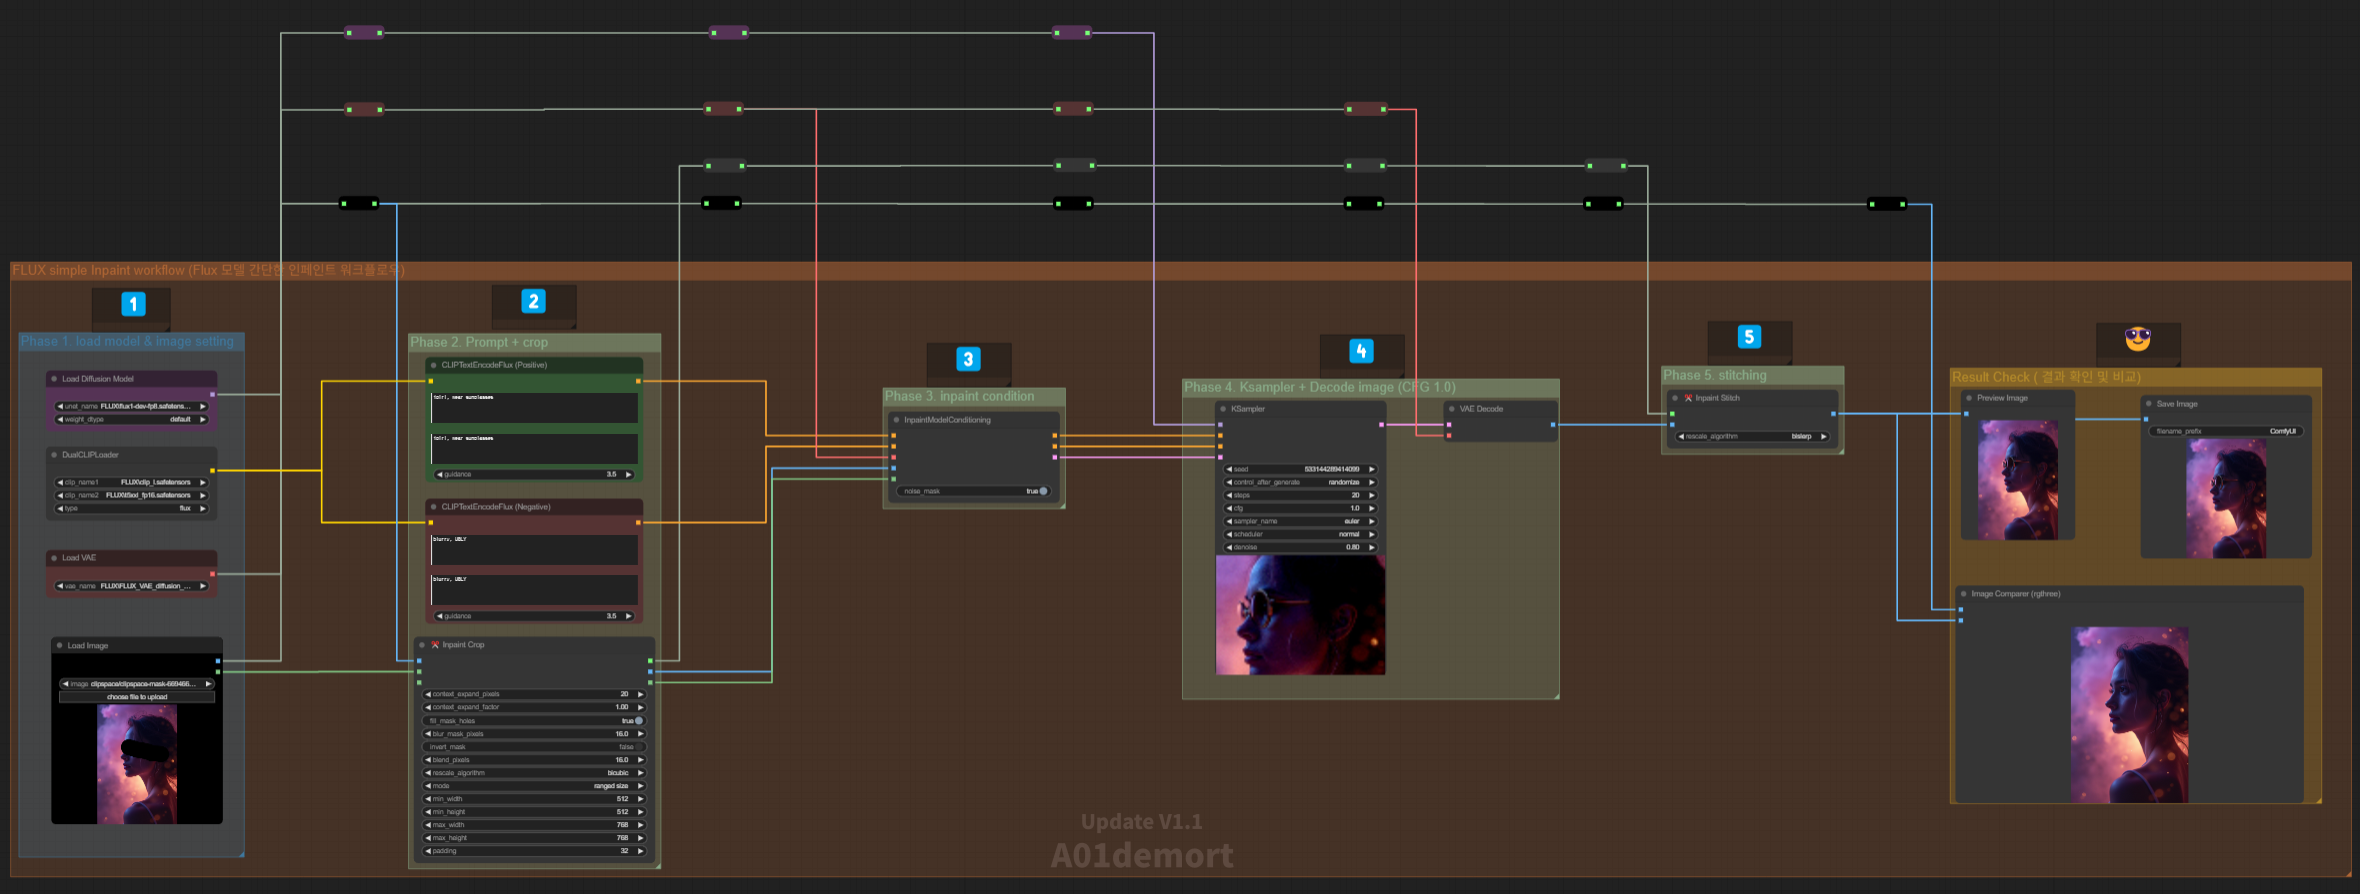Collapse the Load Image node via its dot

pos(60,646)
